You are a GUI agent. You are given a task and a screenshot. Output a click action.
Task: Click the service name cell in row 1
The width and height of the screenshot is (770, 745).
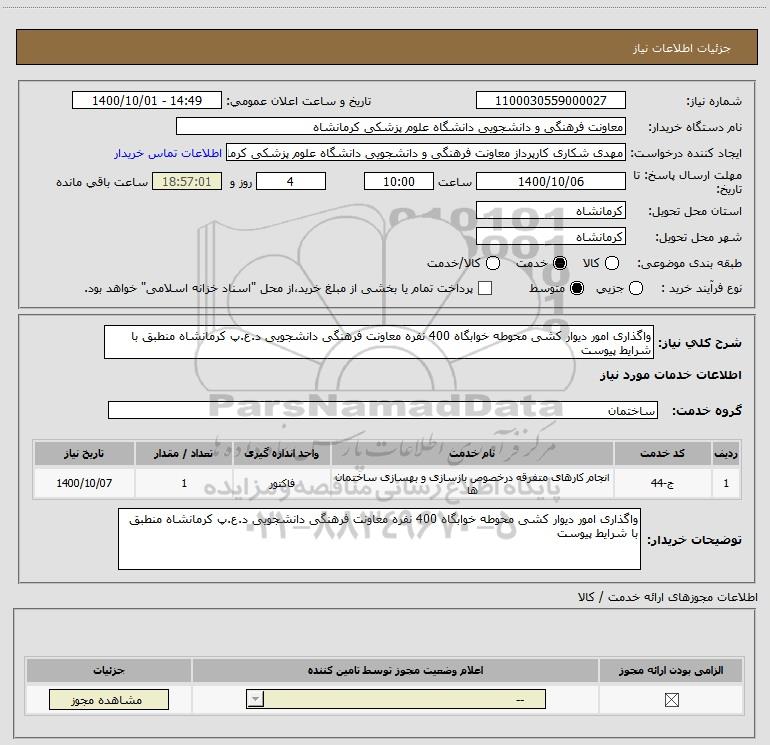tap(472, 483)
